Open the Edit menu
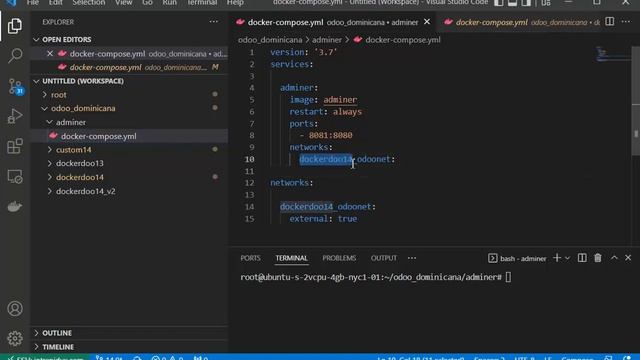This screenshot has width=640, height=360. click(56, 2)
